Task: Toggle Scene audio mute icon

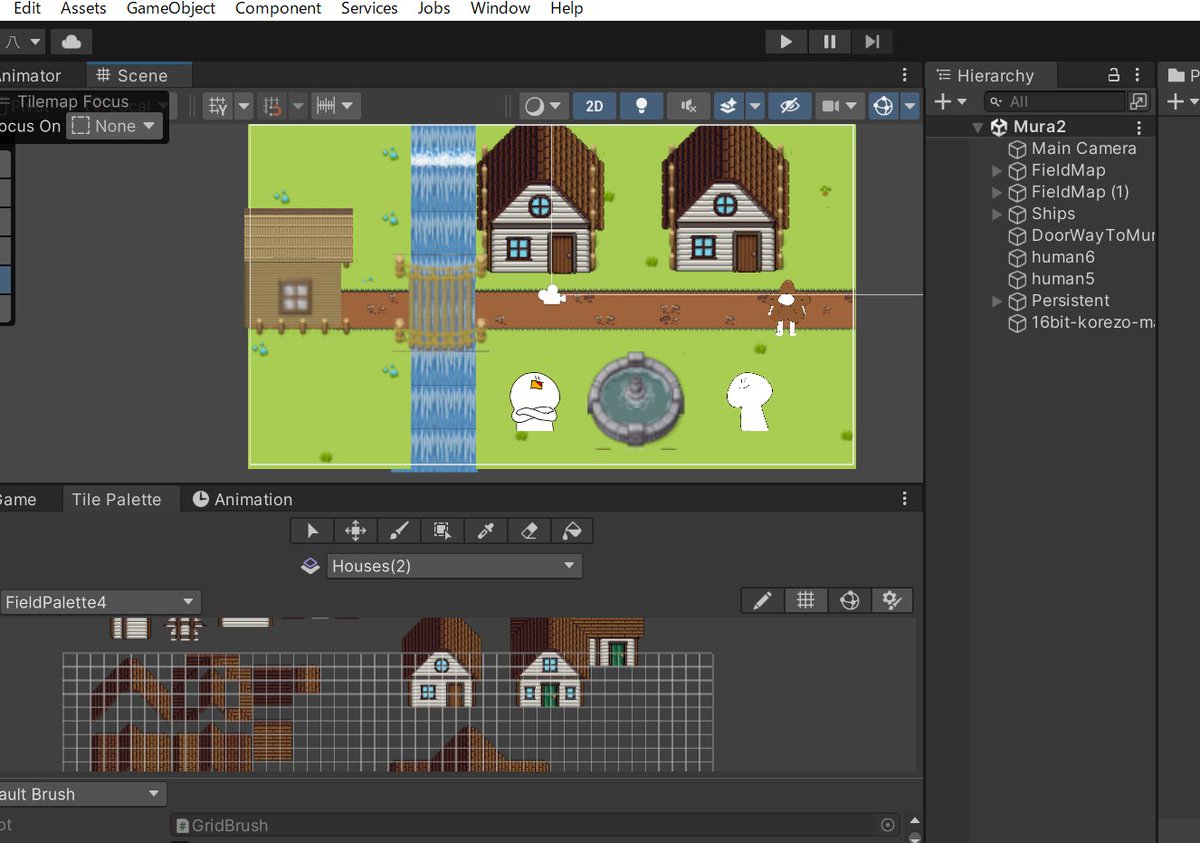Action: tap(688, 105)
